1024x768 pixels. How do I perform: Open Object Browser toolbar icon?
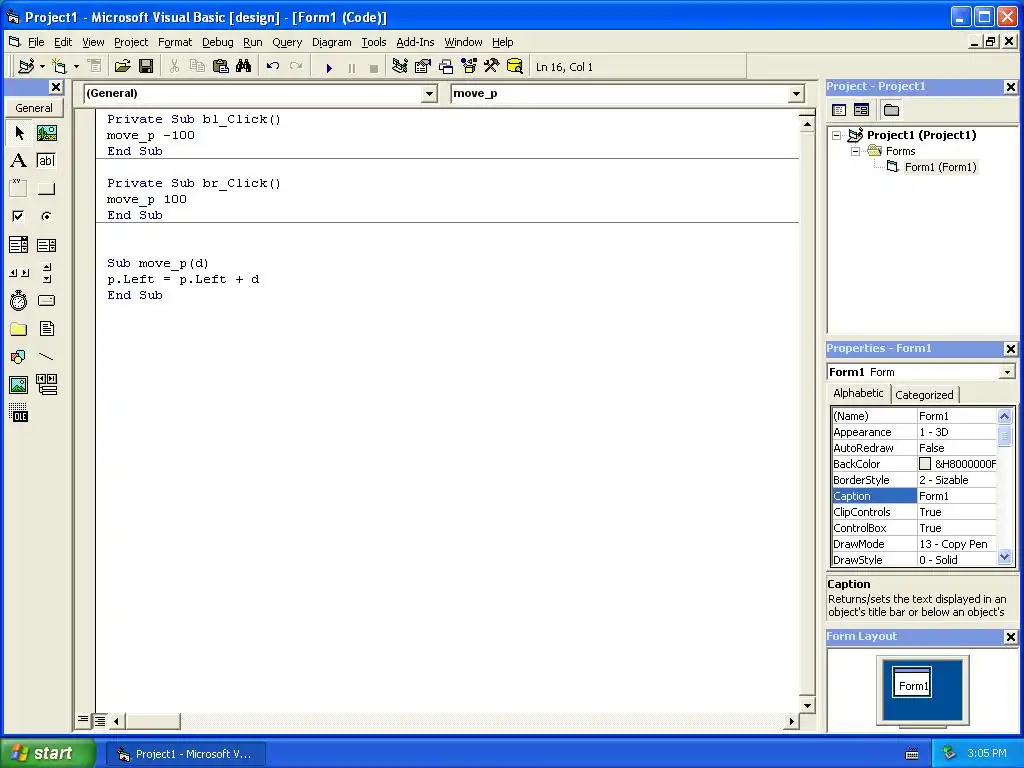469,67
